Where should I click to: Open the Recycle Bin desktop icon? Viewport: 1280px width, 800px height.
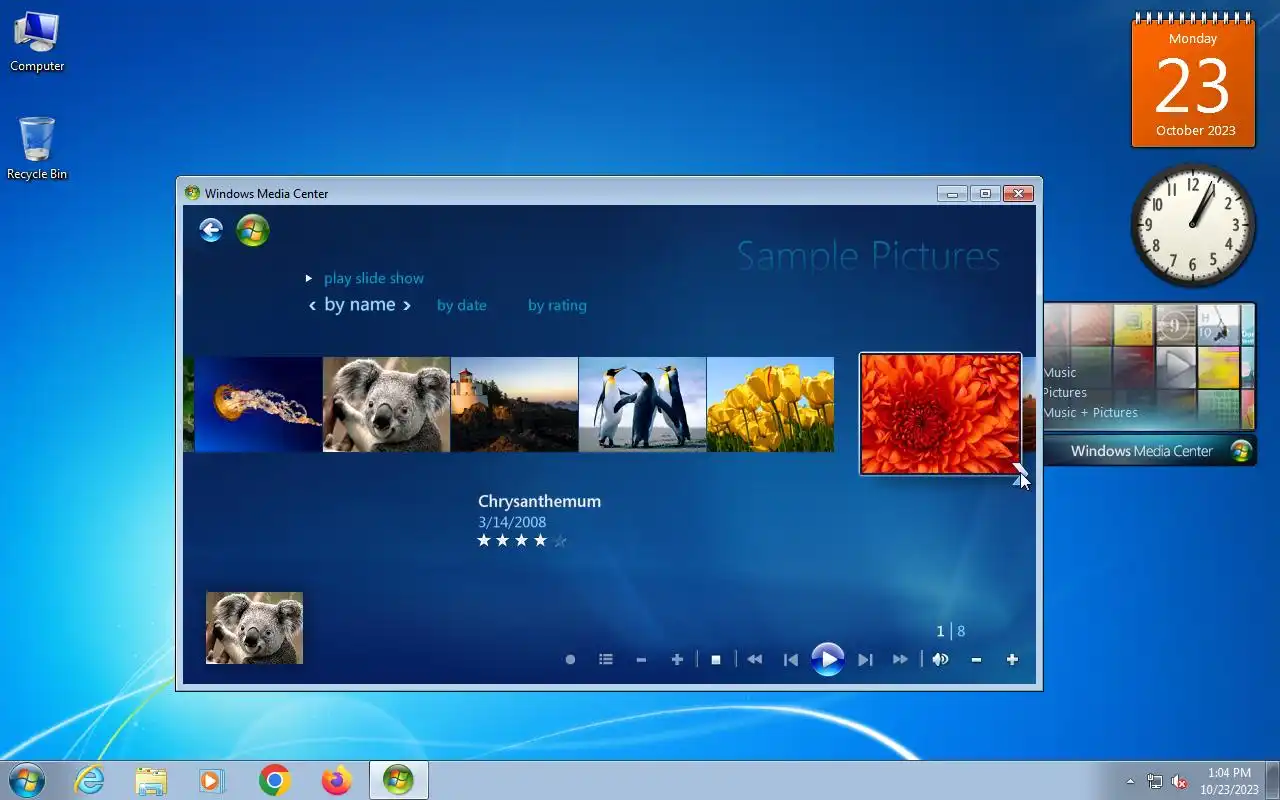(37, 149)
